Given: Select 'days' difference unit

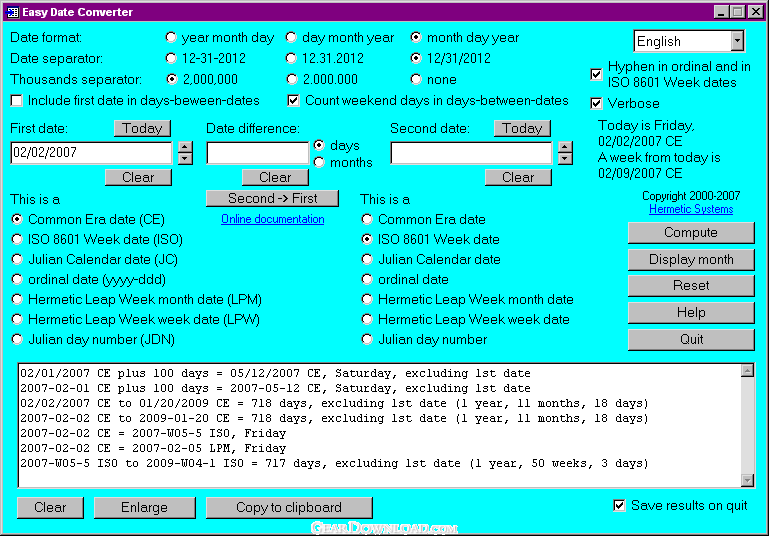Looking at the screenshot, I should pos(319,145).
